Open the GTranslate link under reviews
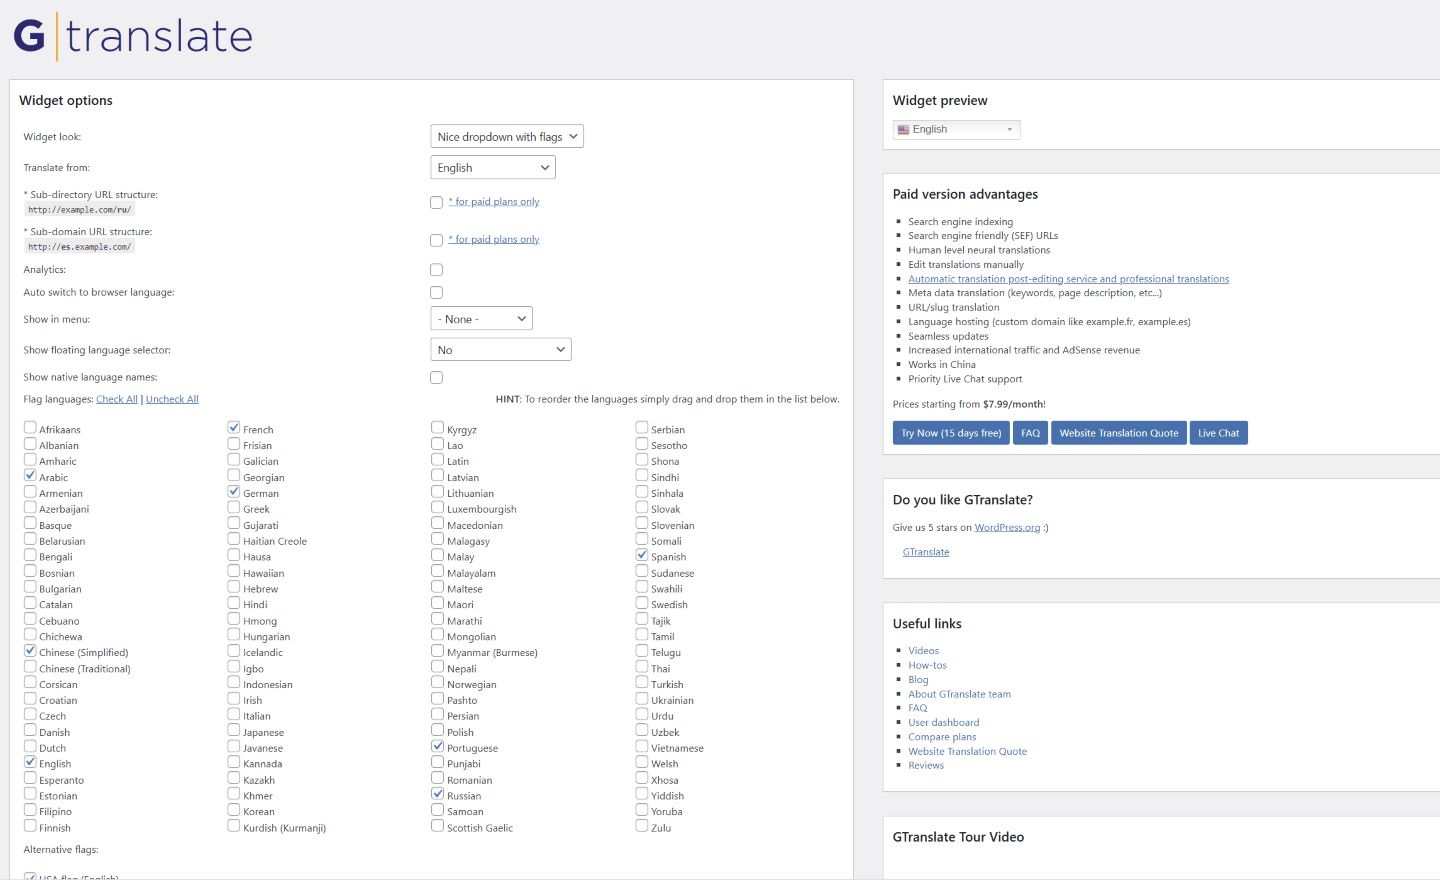 (x=926, y=552)
